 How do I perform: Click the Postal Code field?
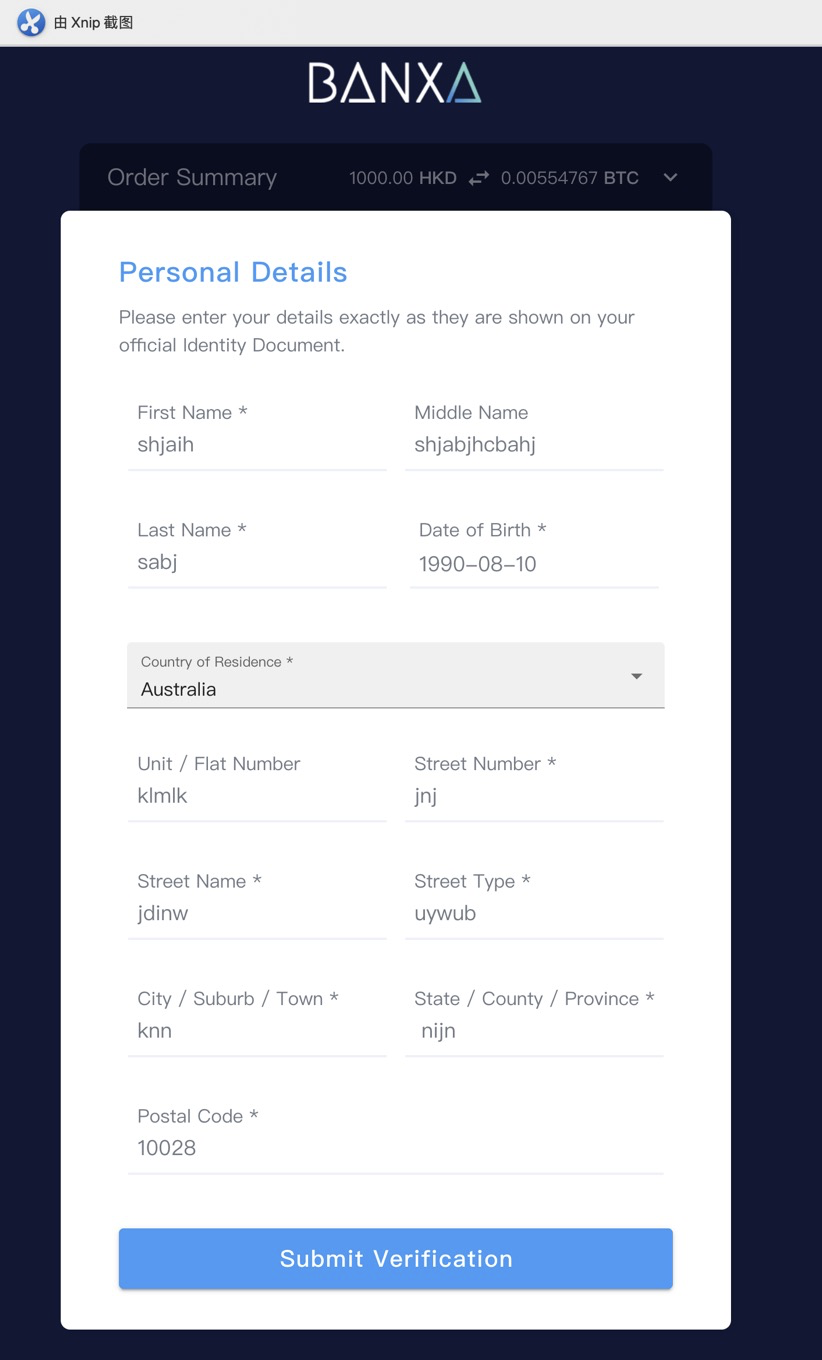pyautogui.click(x=395, y=1148)
